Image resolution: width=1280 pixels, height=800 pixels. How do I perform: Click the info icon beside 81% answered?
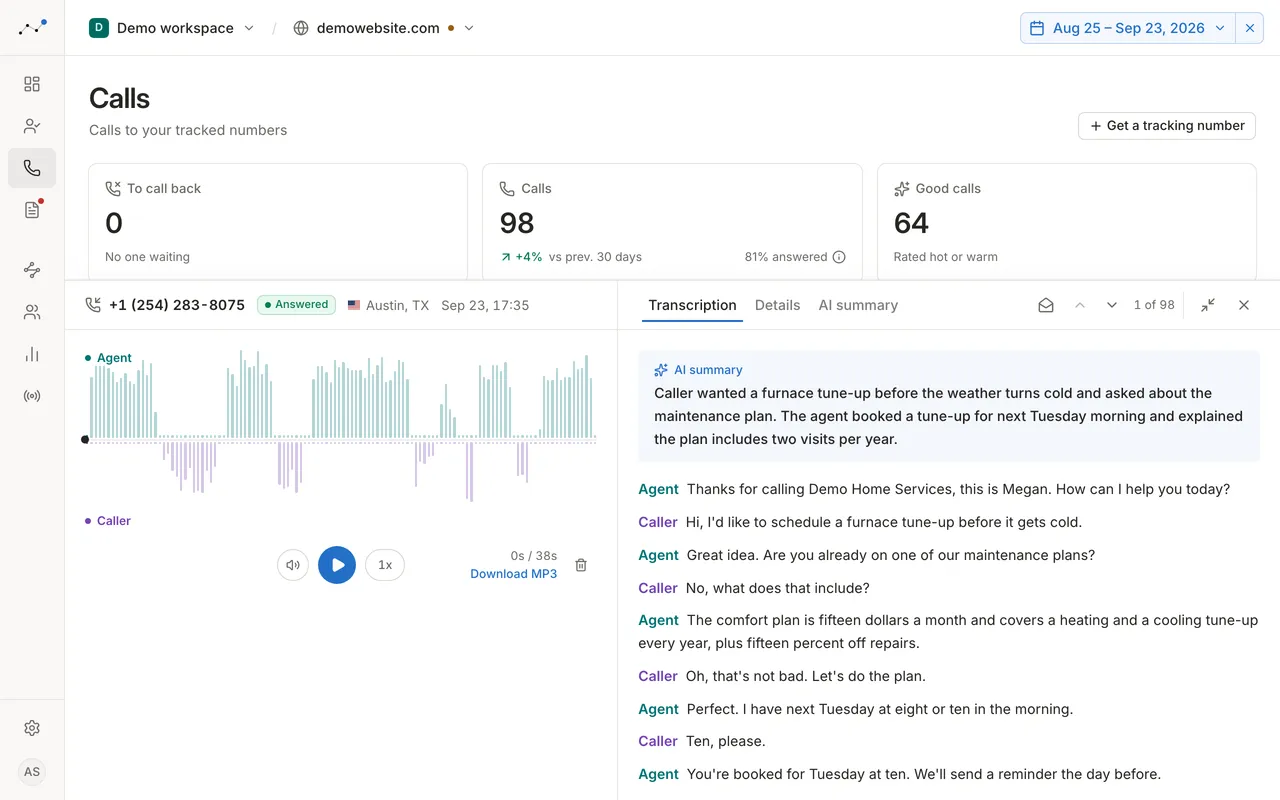pos(839,257)
